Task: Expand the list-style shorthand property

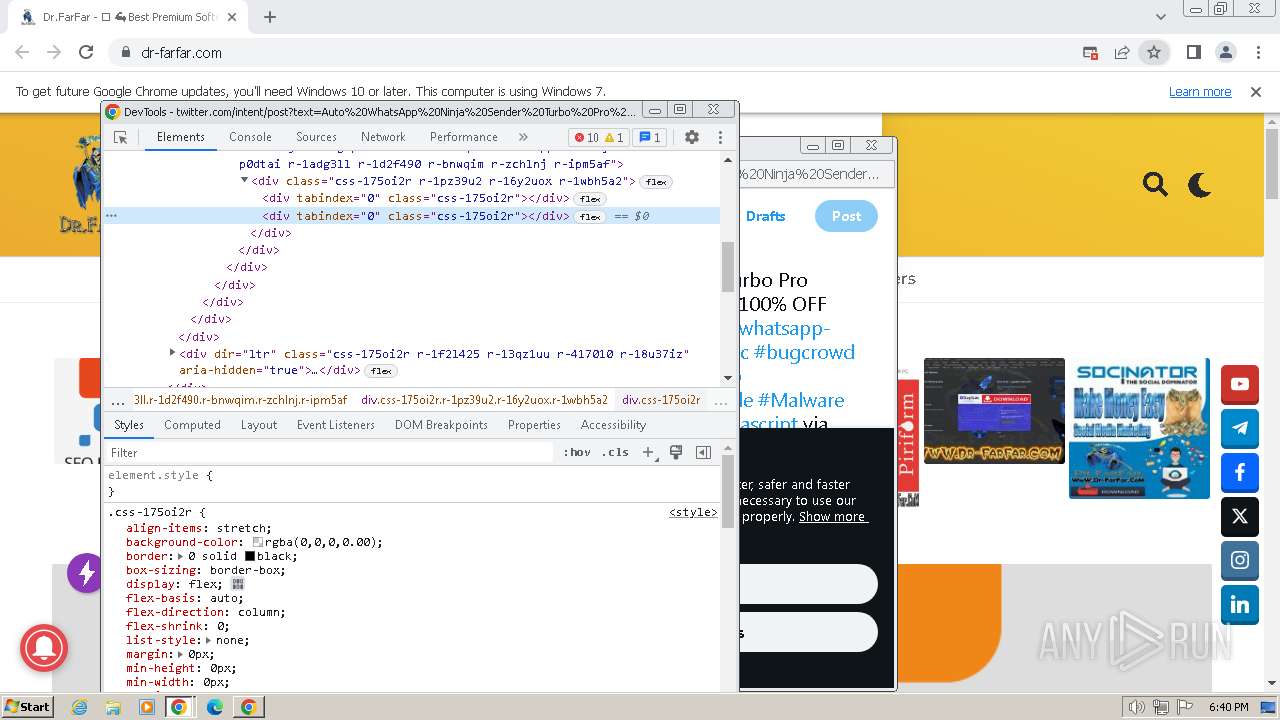Action: (209, 640)
